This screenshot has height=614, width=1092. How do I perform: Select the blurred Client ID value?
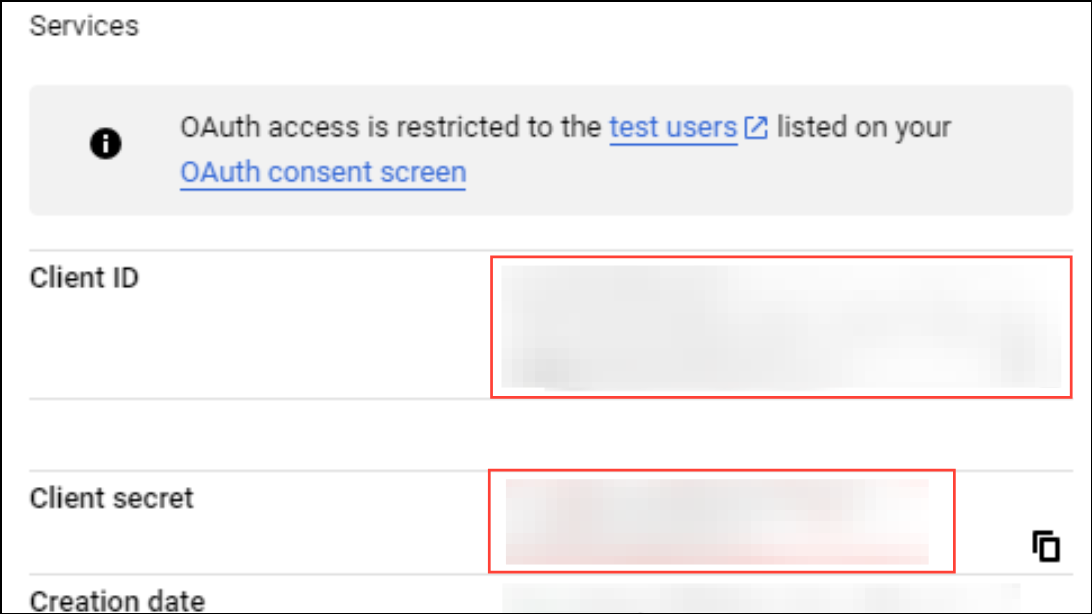click(x=780, y=326)
